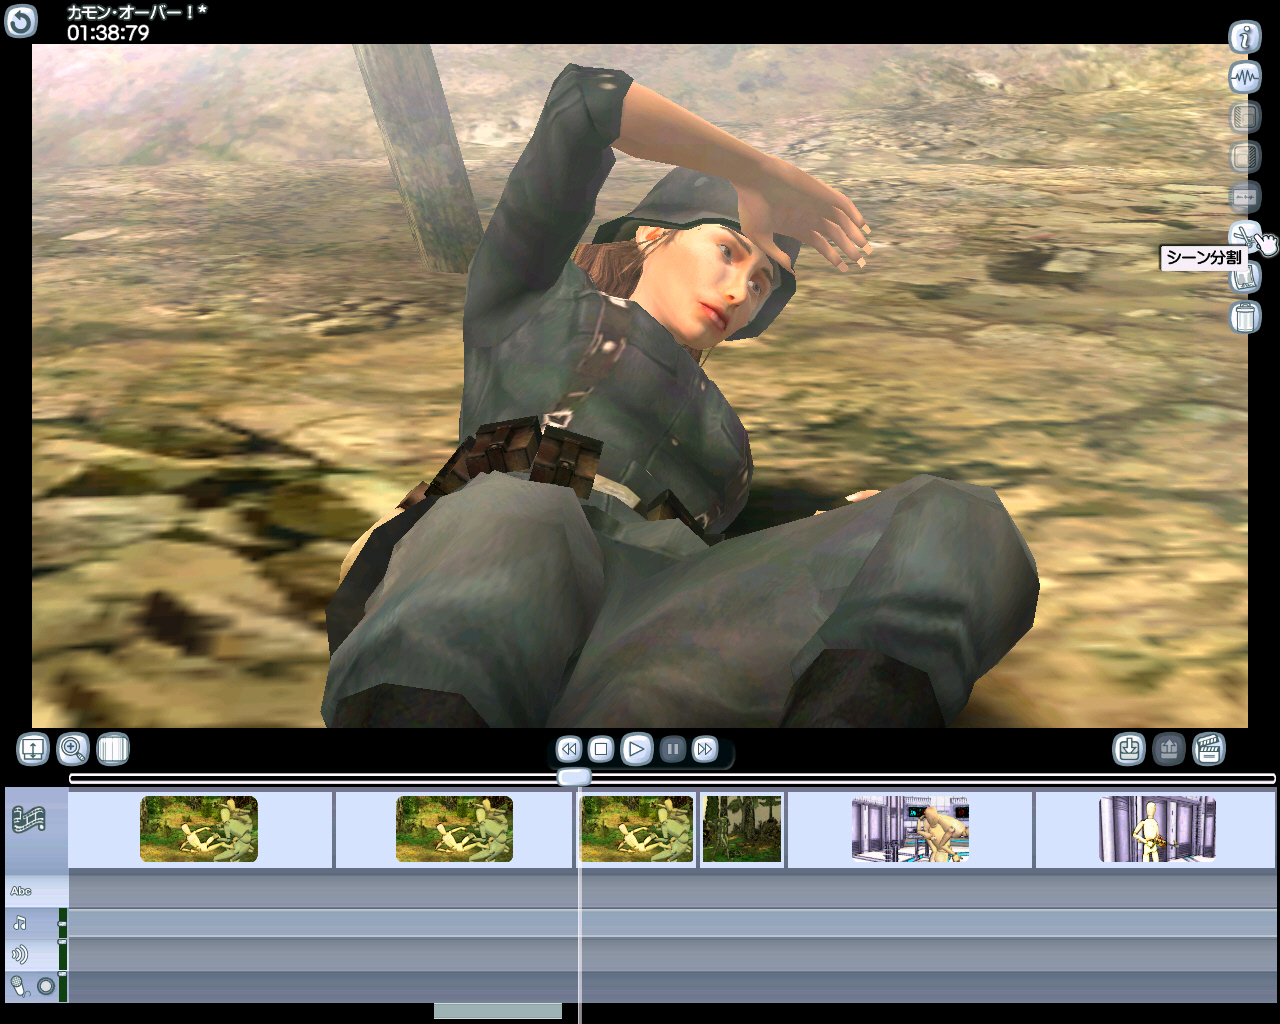The height and width of the screenshot is (1024, 1280).
Task: Toggle the voice record round button
Action: (x=46, y=987)
